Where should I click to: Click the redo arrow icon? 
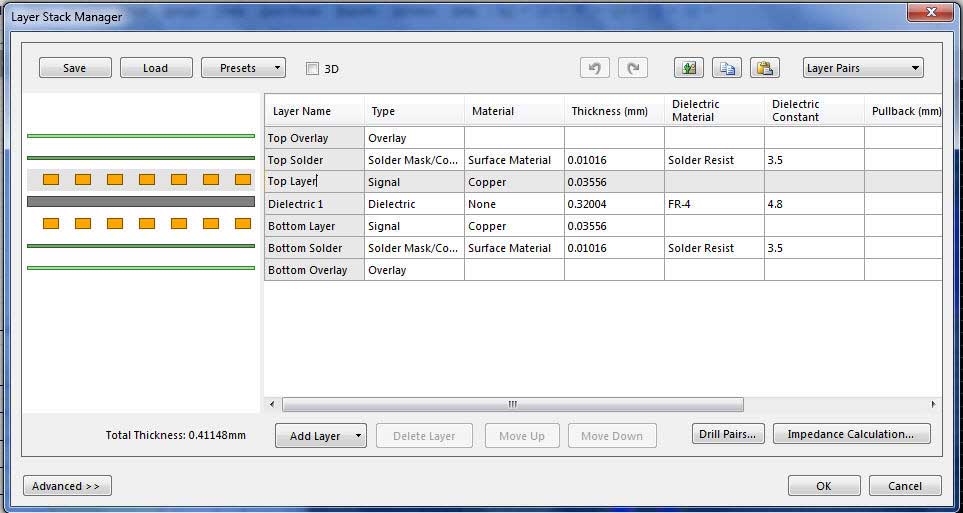[632, 68]
